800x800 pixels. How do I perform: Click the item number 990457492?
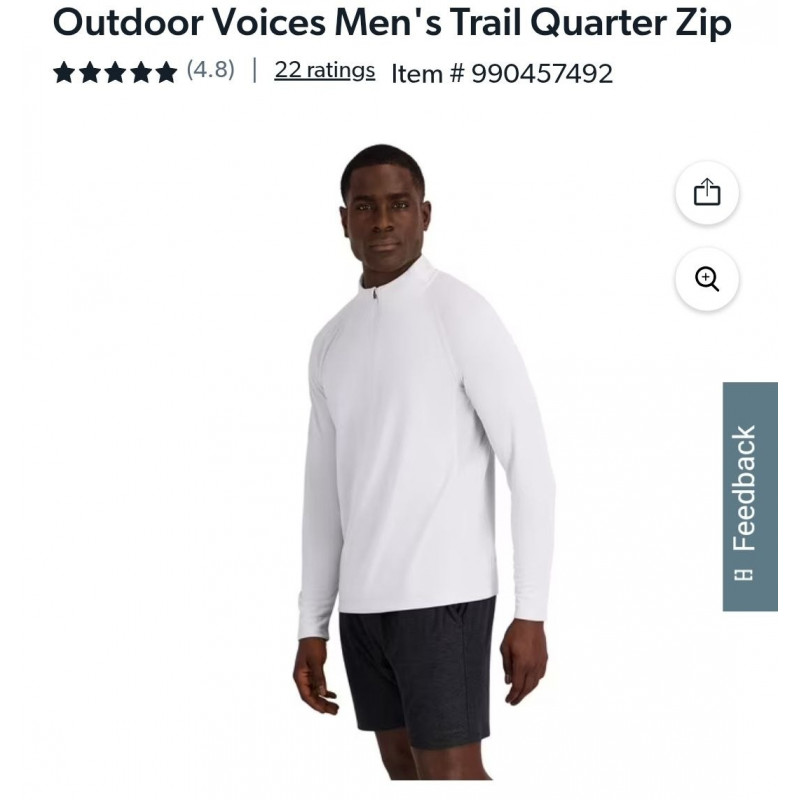point(542,74)
